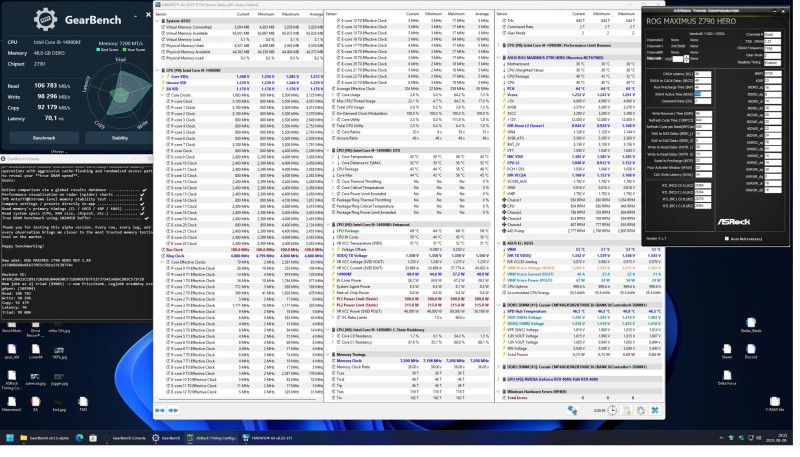
Task: Select the 100%.jpg desktop file
Action: [59, 353]
